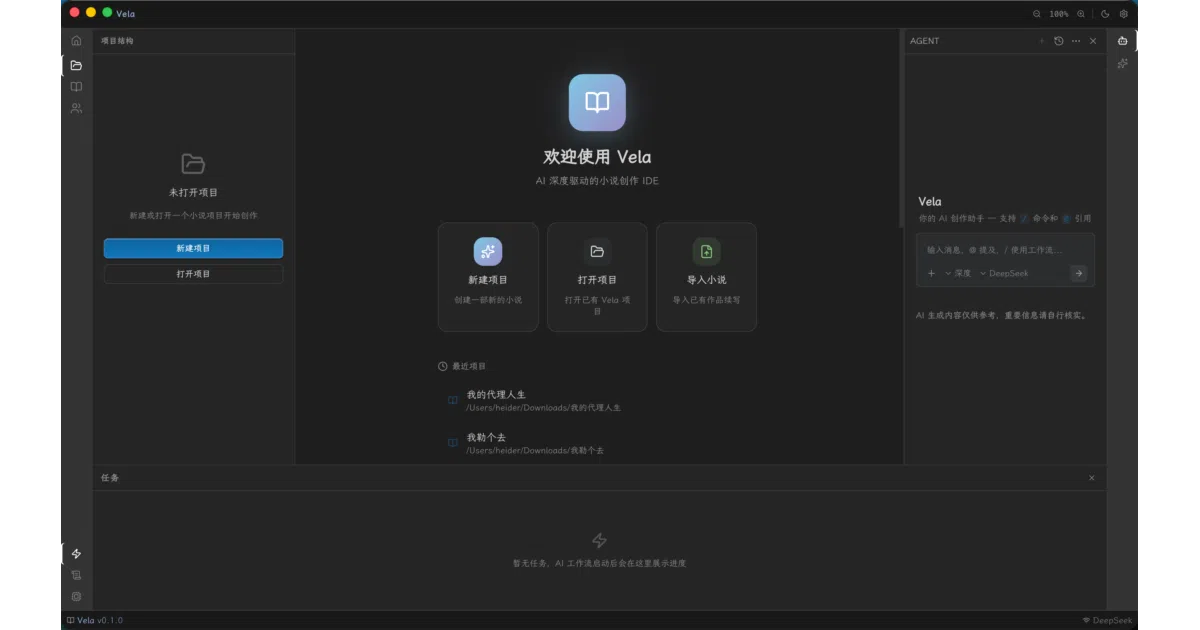Click the bottom-most square icon in the sidebar
1200x630 pixels.
click(x=76, y=596)
